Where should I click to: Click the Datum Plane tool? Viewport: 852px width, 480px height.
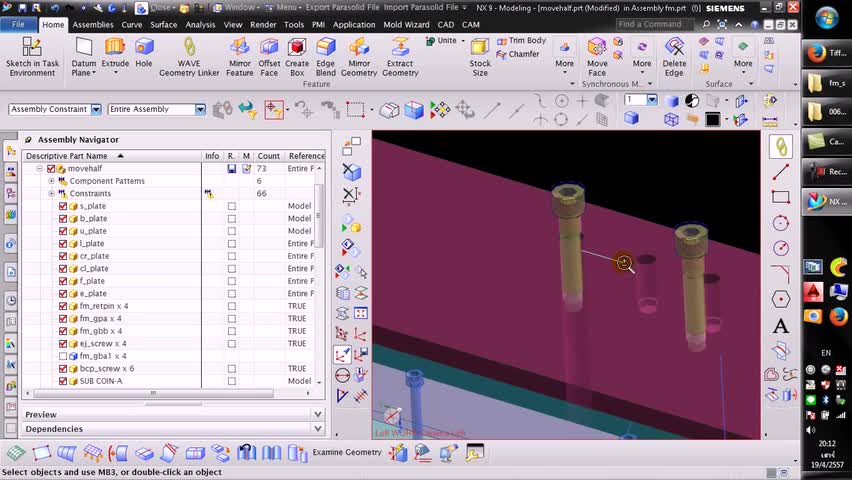(83, 52)
